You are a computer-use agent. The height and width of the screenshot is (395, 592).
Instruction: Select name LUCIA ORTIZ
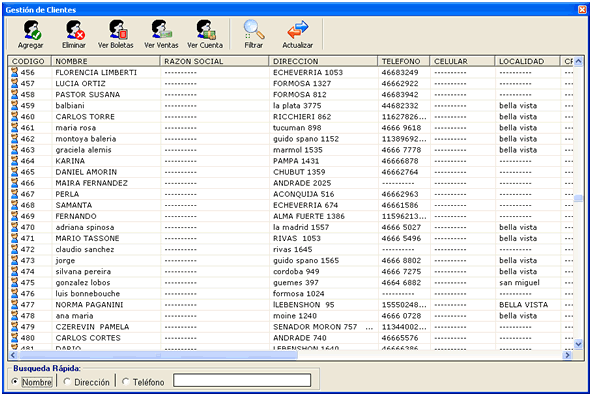click(80, 83)
